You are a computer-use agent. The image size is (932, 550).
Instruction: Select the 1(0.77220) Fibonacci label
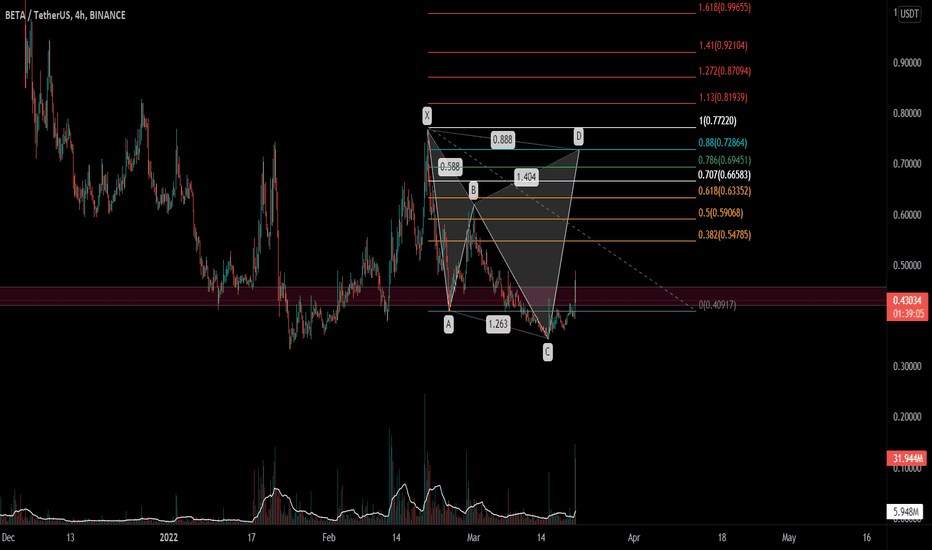coord(717,121)
